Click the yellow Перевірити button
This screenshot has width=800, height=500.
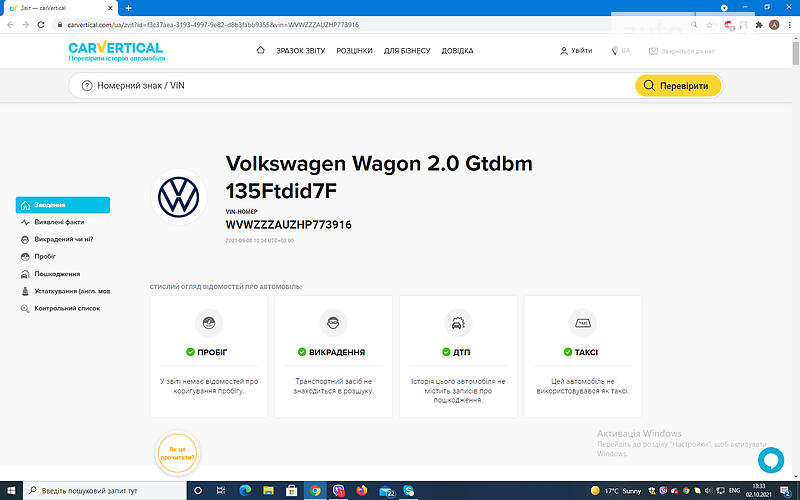tap(678, 86)
